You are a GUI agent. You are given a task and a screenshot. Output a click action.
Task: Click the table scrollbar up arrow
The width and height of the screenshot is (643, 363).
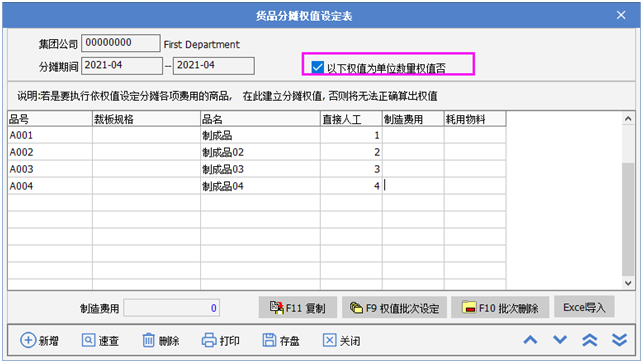[x=628, y=119]
